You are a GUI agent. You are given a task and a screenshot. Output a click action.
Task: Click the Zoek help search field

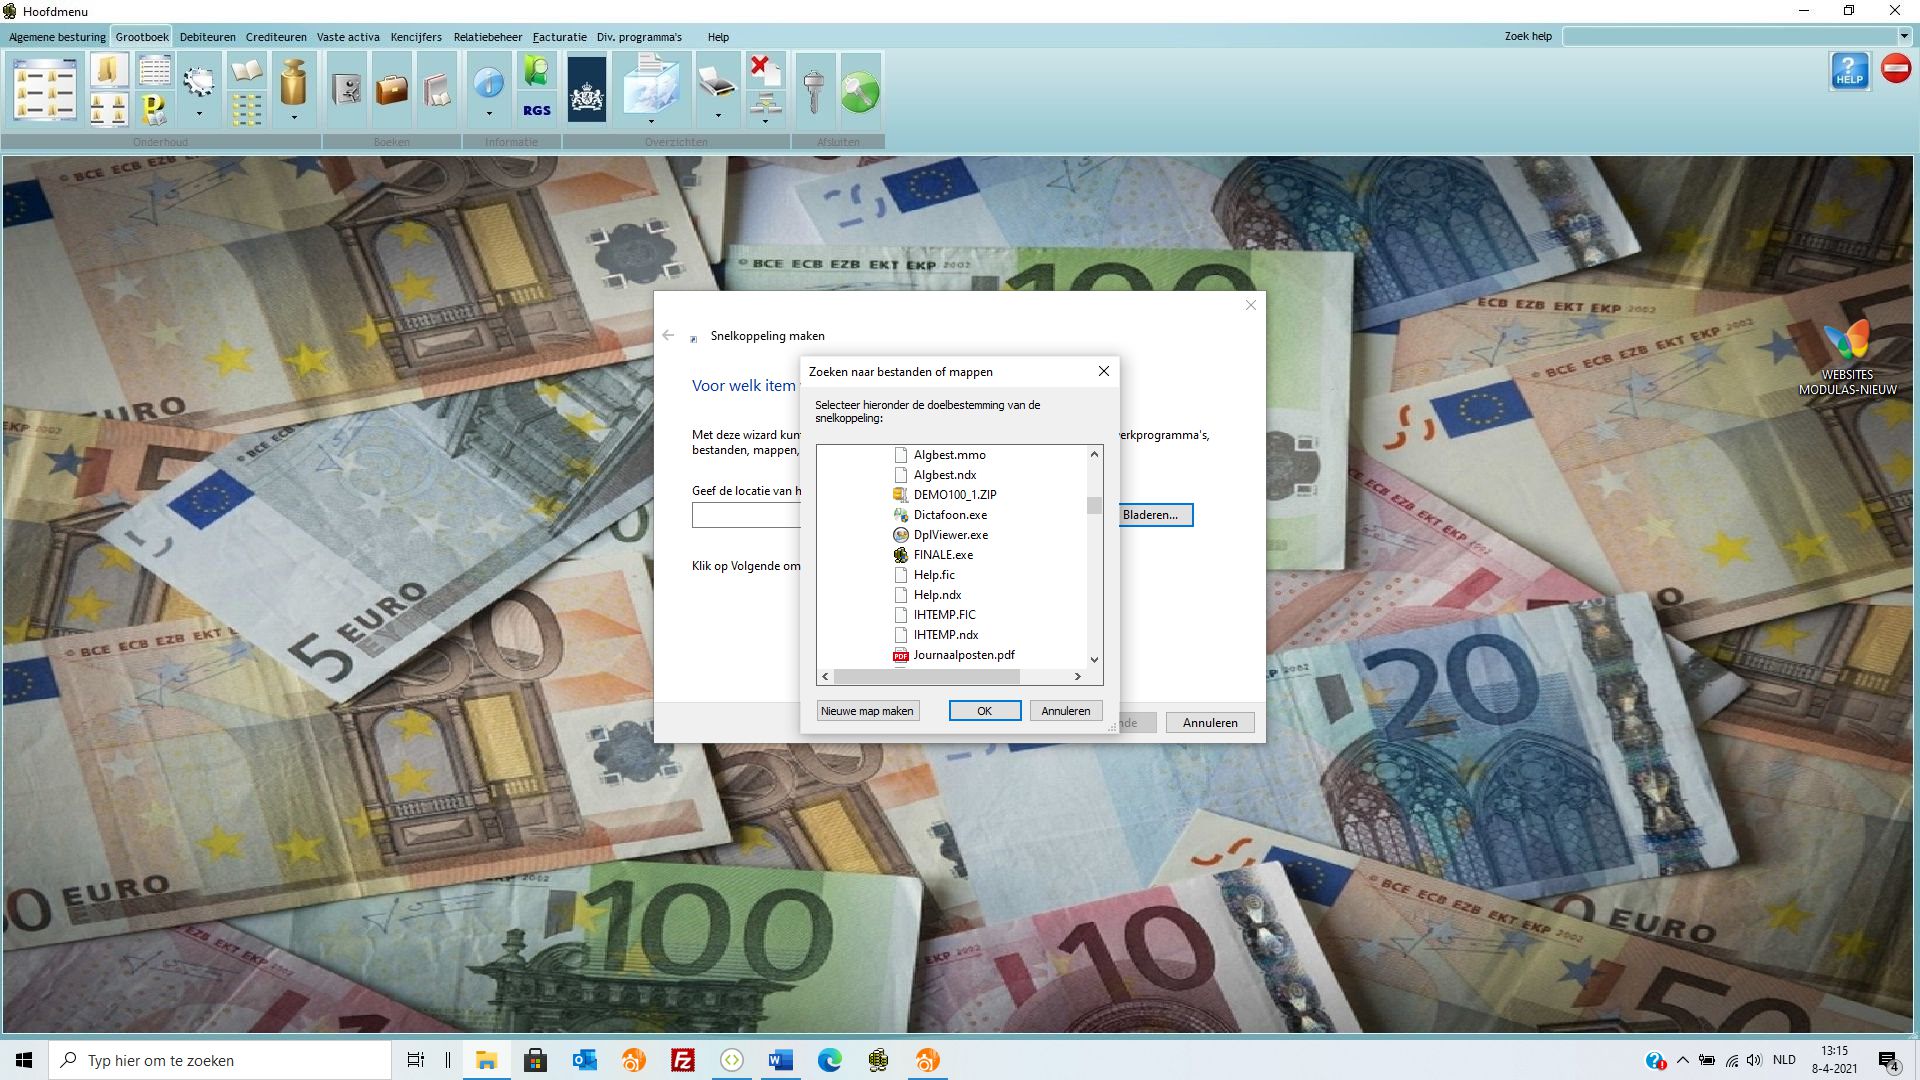pos(1729,36)
